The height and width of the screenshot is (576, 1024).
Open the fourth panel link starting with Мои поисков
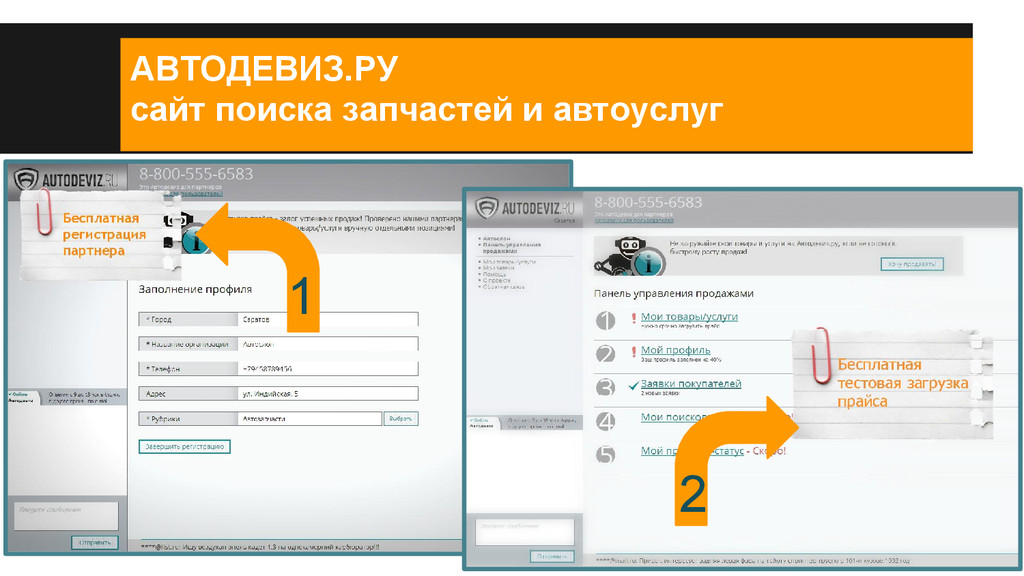coord(675,417)
